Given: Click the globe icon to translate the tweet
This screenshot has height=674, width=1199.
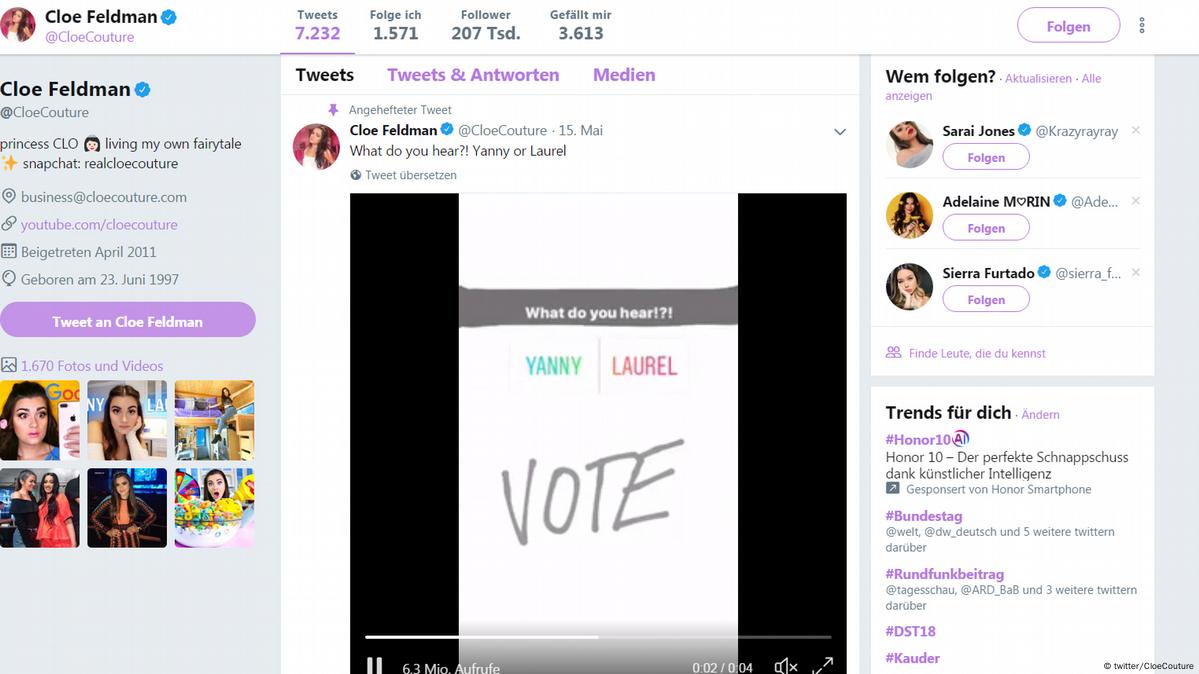Looking at the screenshot, I should pos(356,175).
